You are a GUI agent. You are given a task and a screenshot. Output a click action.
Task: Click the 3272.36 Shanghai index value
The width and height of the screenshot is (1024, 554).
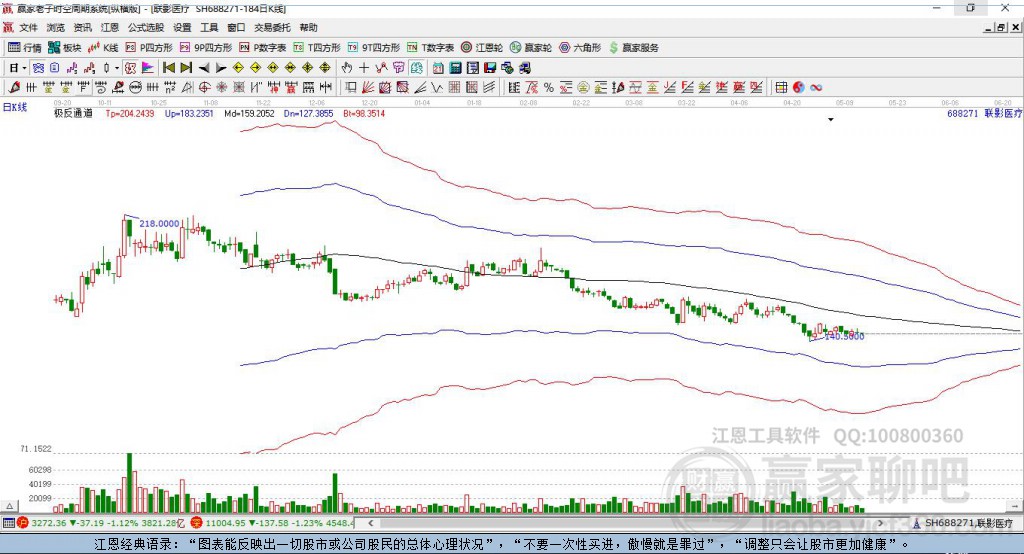(x=48, y=523)
